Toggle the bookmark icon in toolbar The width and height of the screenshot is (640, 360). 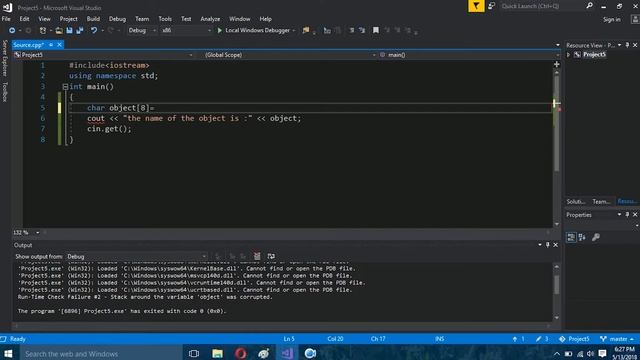point(376,30)
